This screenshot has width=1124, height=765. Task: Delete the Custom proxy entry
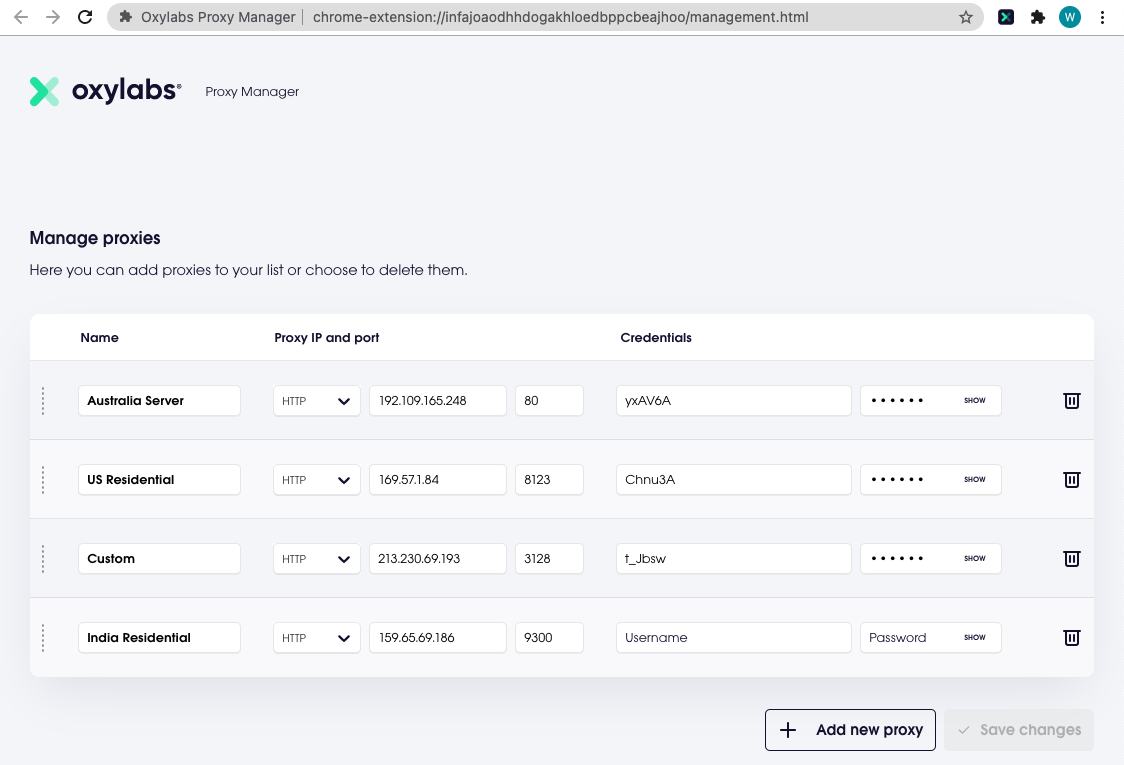point(1071,558)
